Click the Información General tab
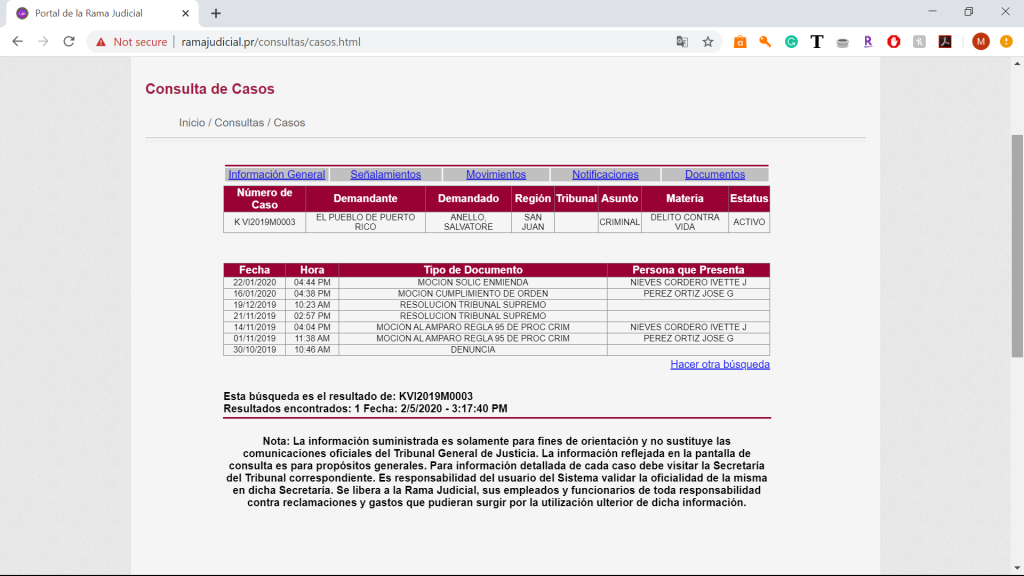1024x576 pixels. click(x=276, y=174)
